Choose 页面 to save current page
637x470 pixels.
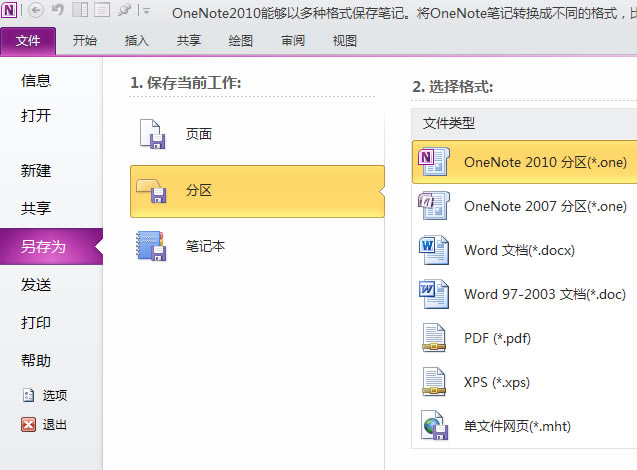pyautogui.click(x=257, y=134)
